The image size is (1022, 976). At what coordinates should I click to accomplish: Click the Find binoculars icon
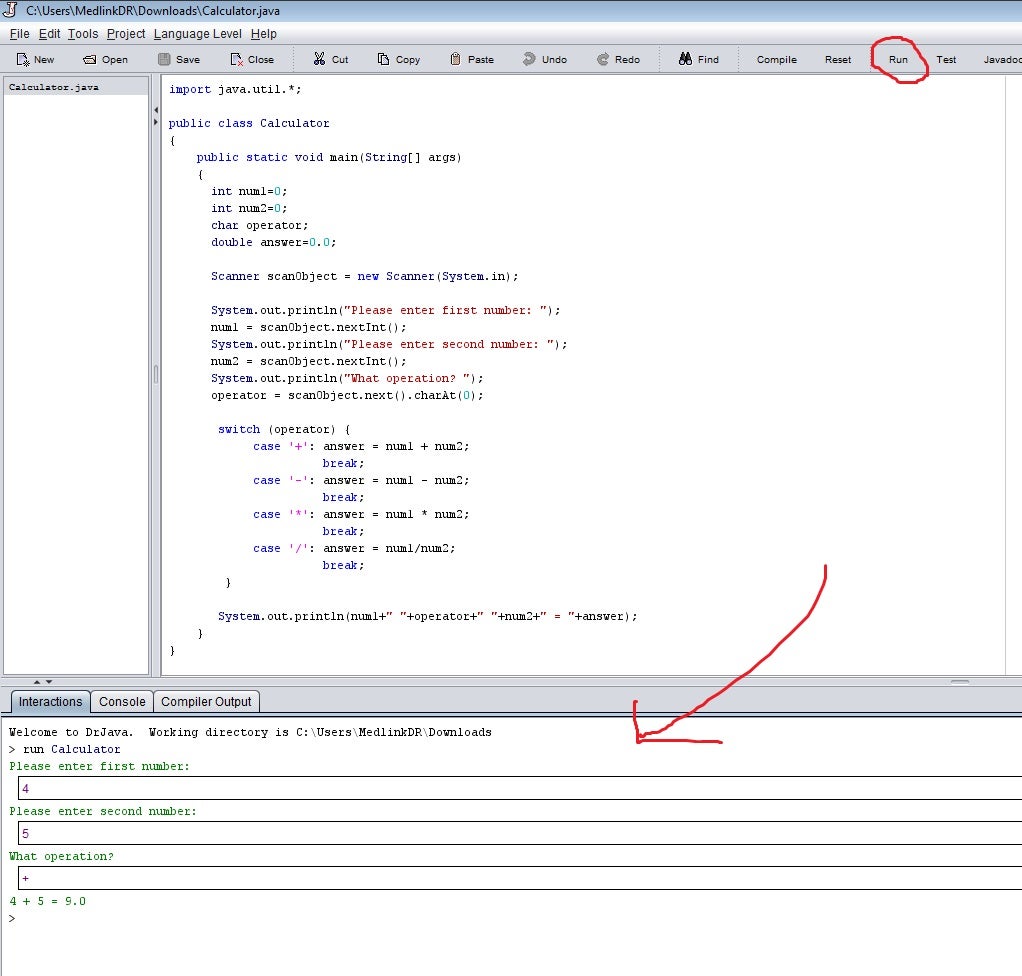(x=685, y=59)
